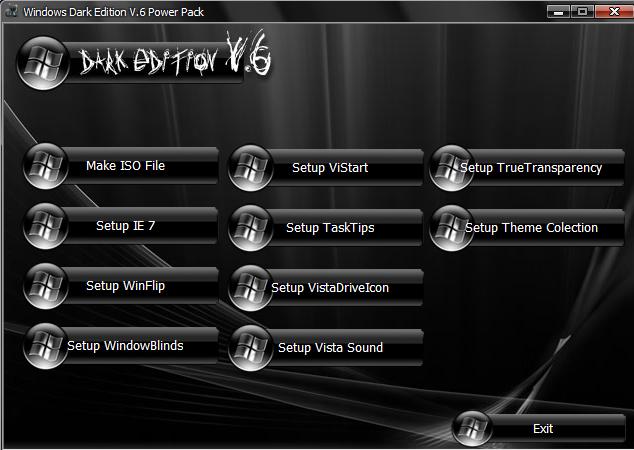Screen dimensions: 634x450
Task: Close the Power Pack window
Action: tap(614, 11)
